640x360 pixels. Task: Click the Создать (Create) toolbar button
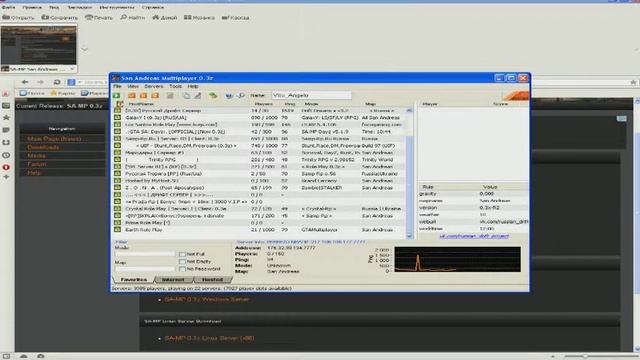click(60, 18)
